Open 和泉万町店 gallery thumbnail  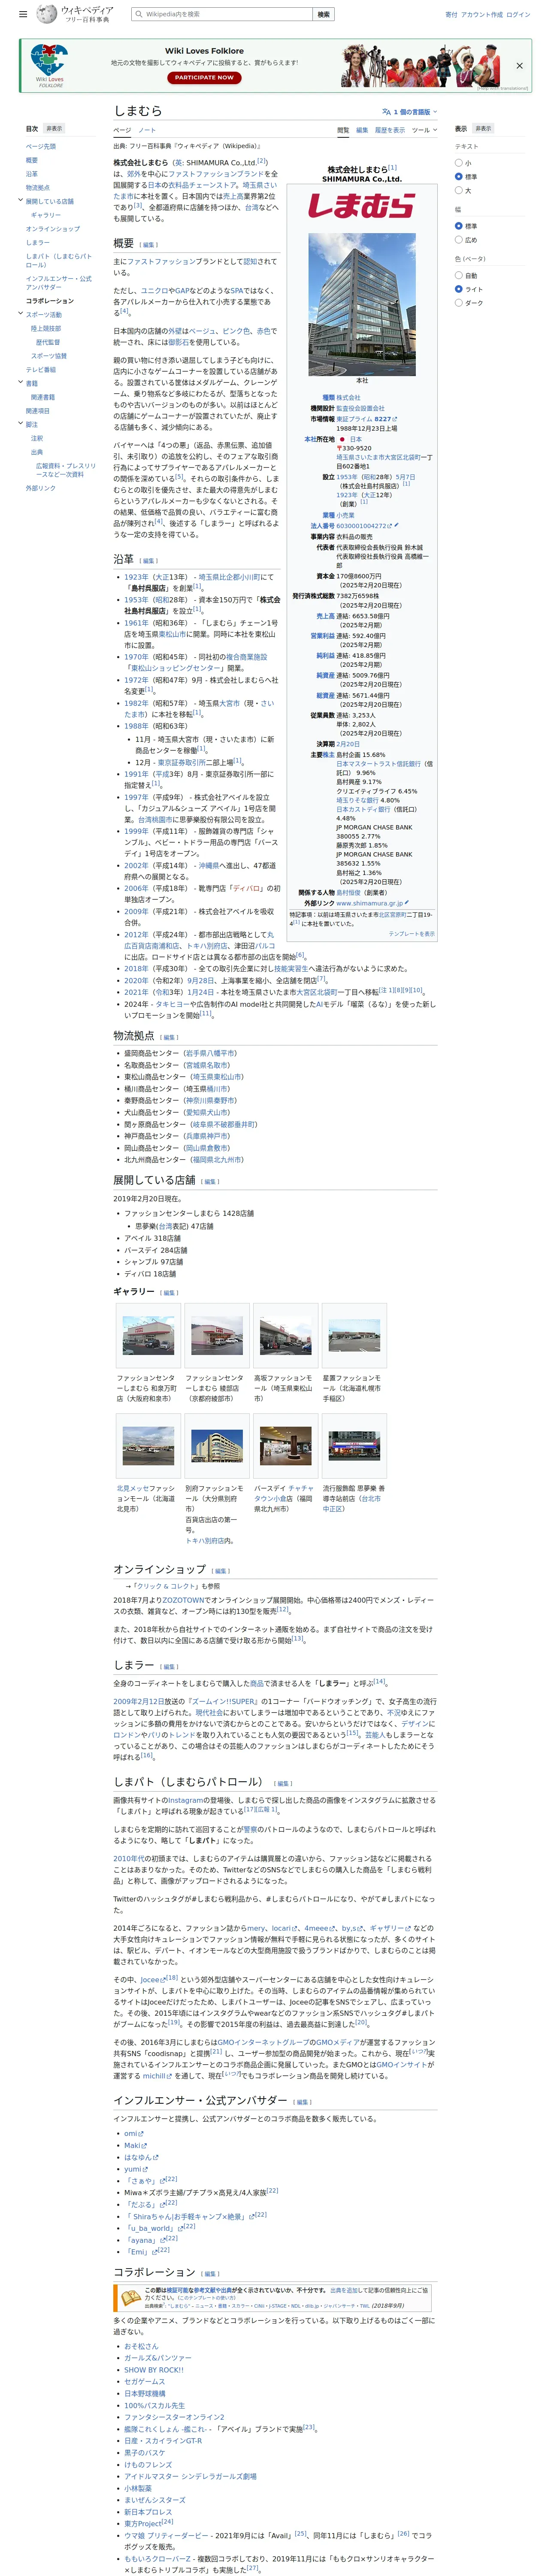point(148,1336)
